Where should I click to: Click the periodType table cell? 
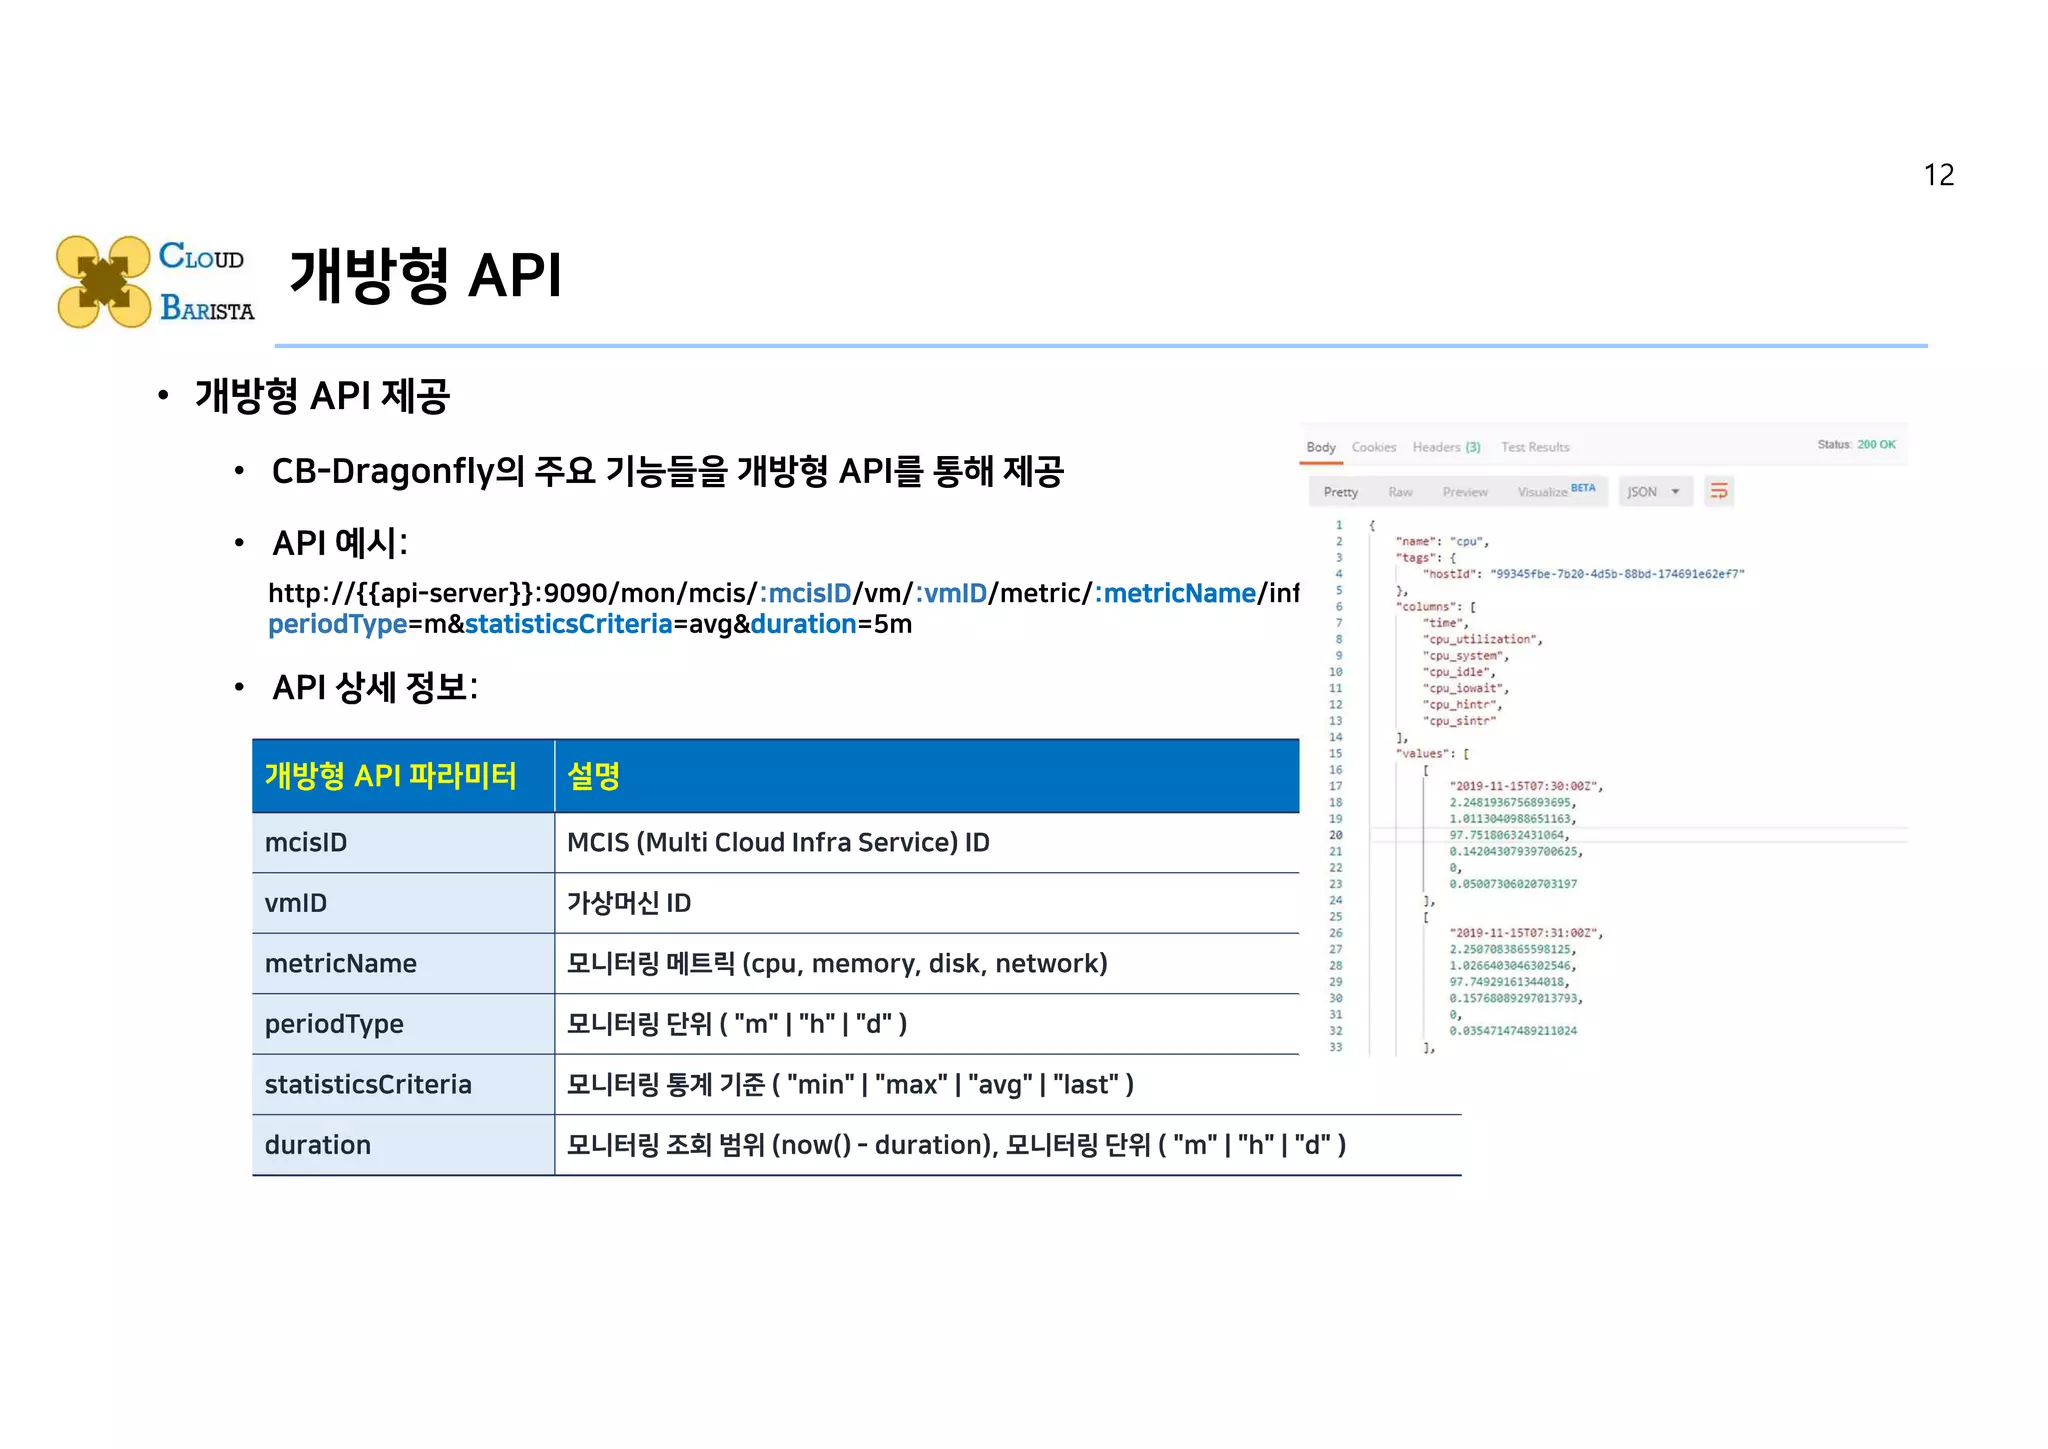pyautogui.click(x=403, y=1024)
